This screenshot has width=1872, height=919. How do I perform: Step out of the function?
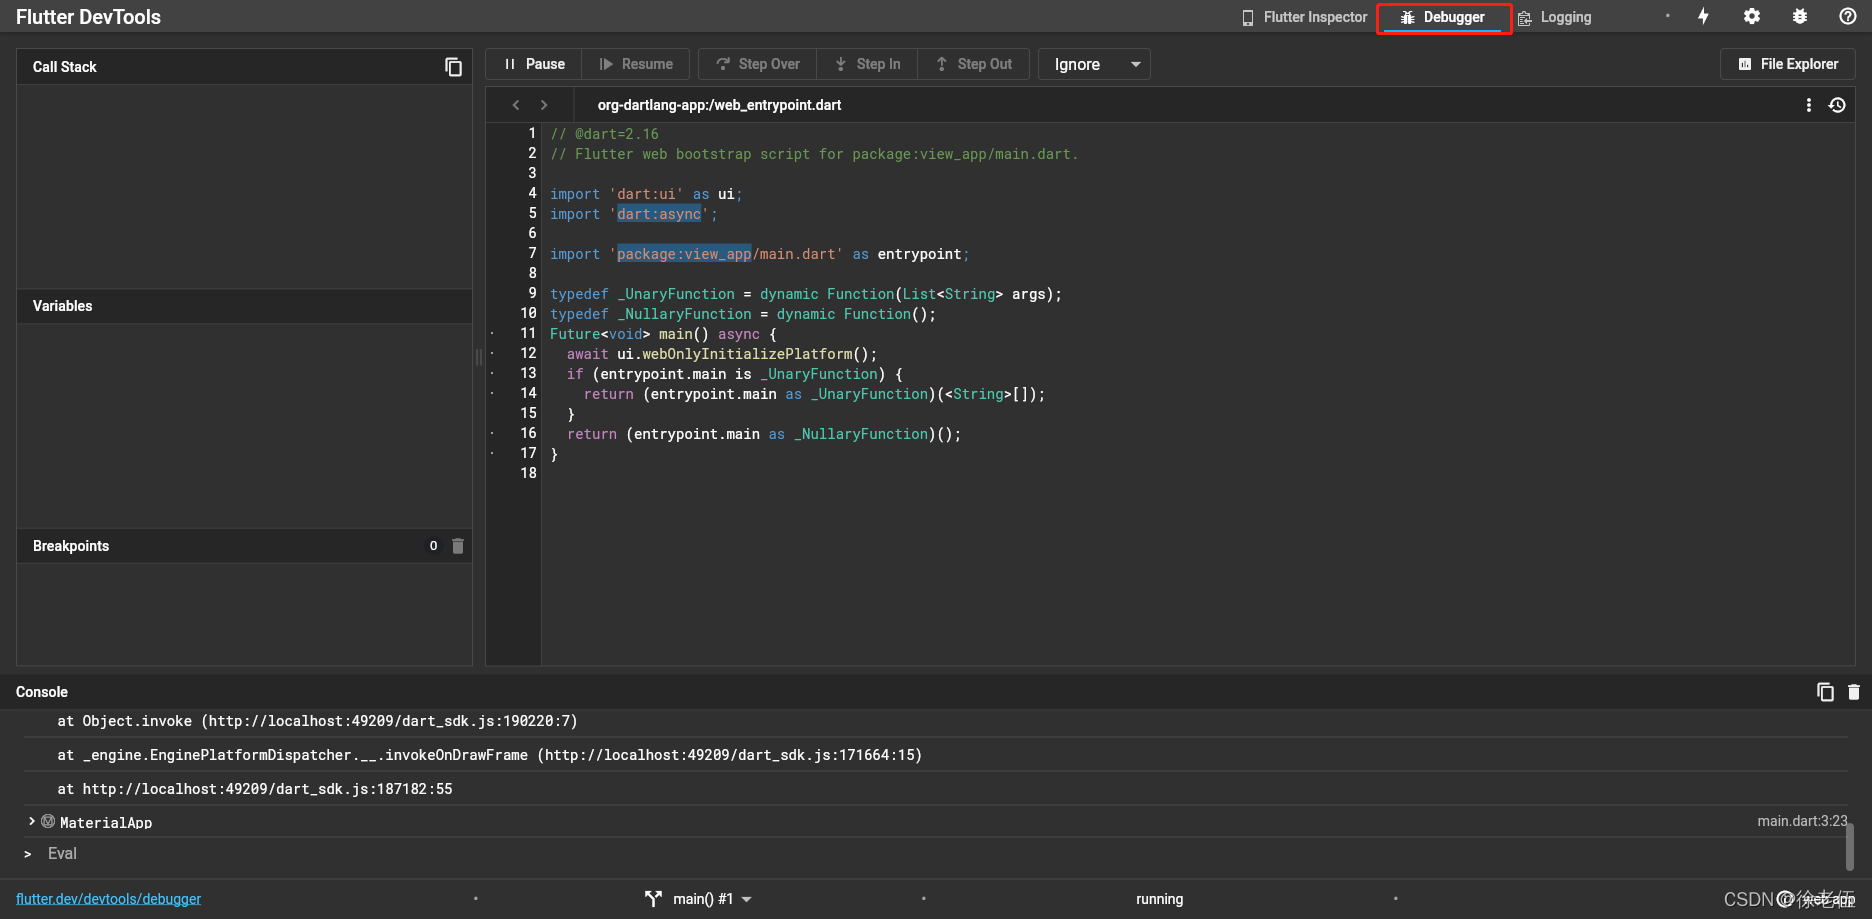974,64
